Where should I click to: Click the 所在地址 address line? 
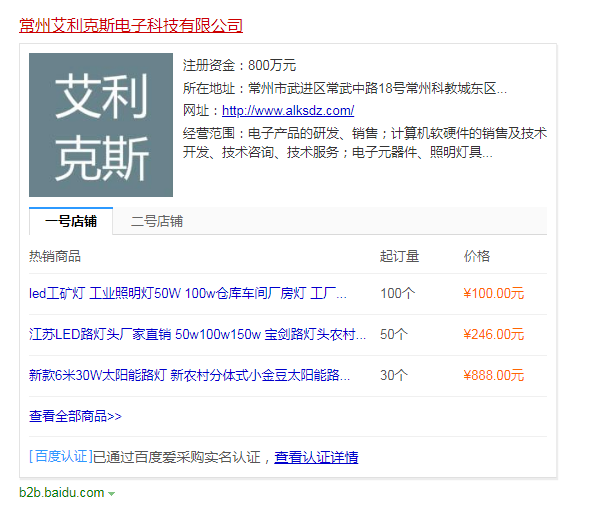point(345,88)
